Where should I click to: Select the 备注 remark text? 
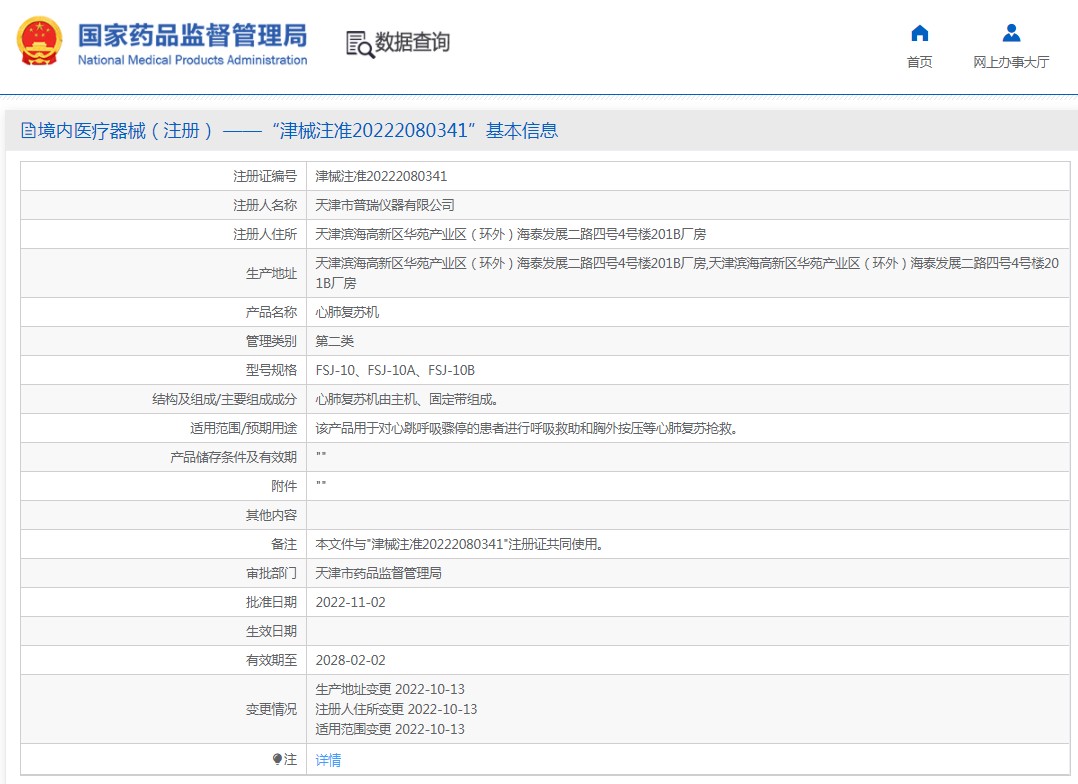(459, 544)
